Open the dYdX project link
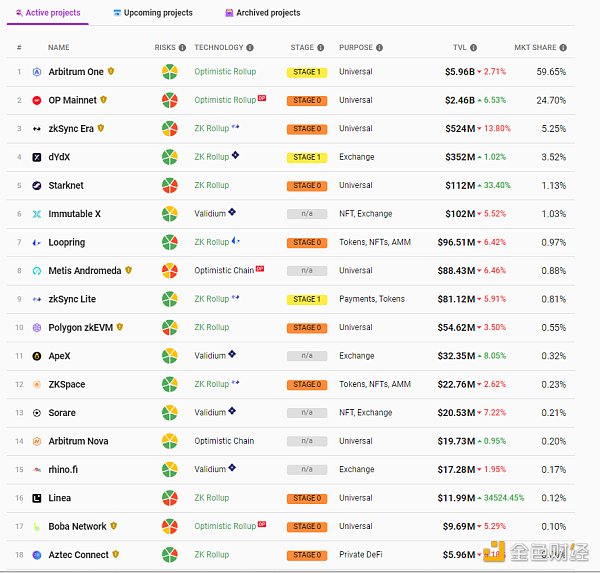Screen dimensions: 600x573 59,157
